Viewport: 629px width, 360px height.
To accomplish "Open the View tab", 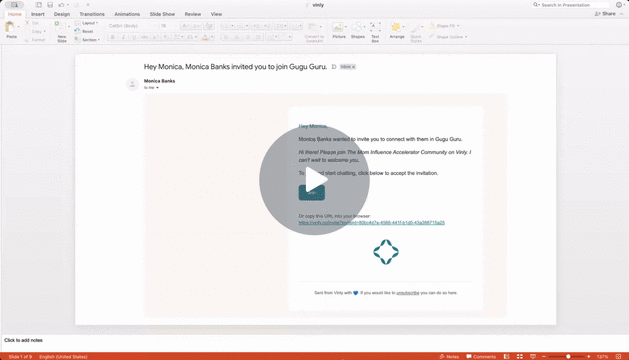I will click(216, 14).
